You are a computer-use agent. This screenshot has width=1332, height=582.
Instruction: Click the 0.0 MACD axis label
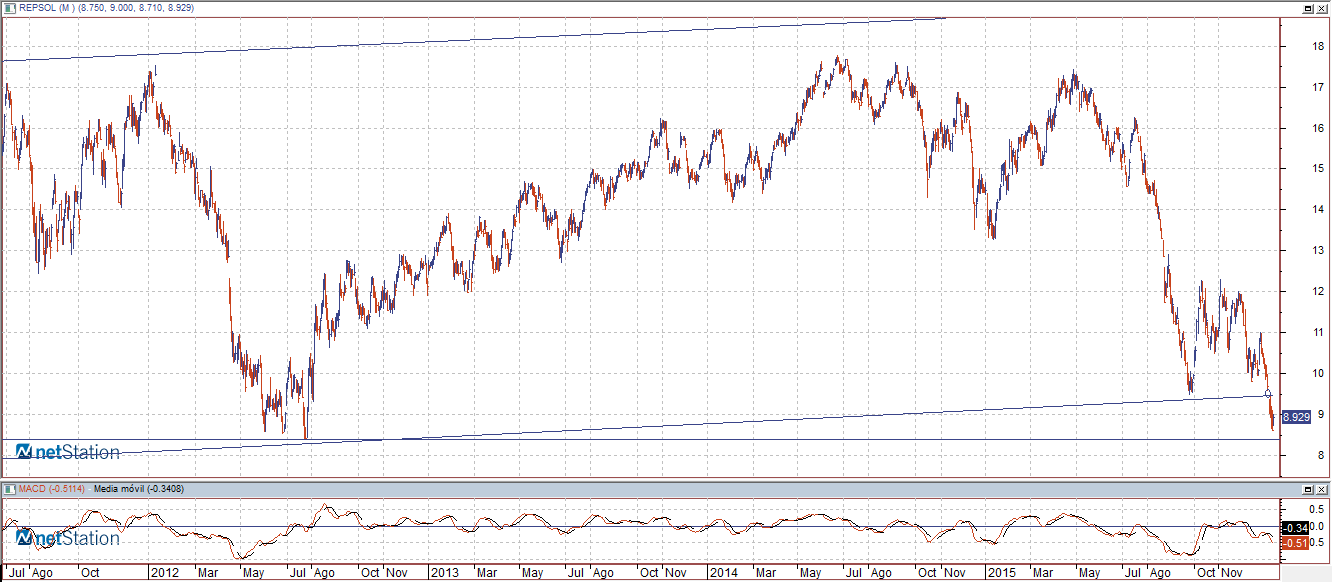click(1317, 527)
